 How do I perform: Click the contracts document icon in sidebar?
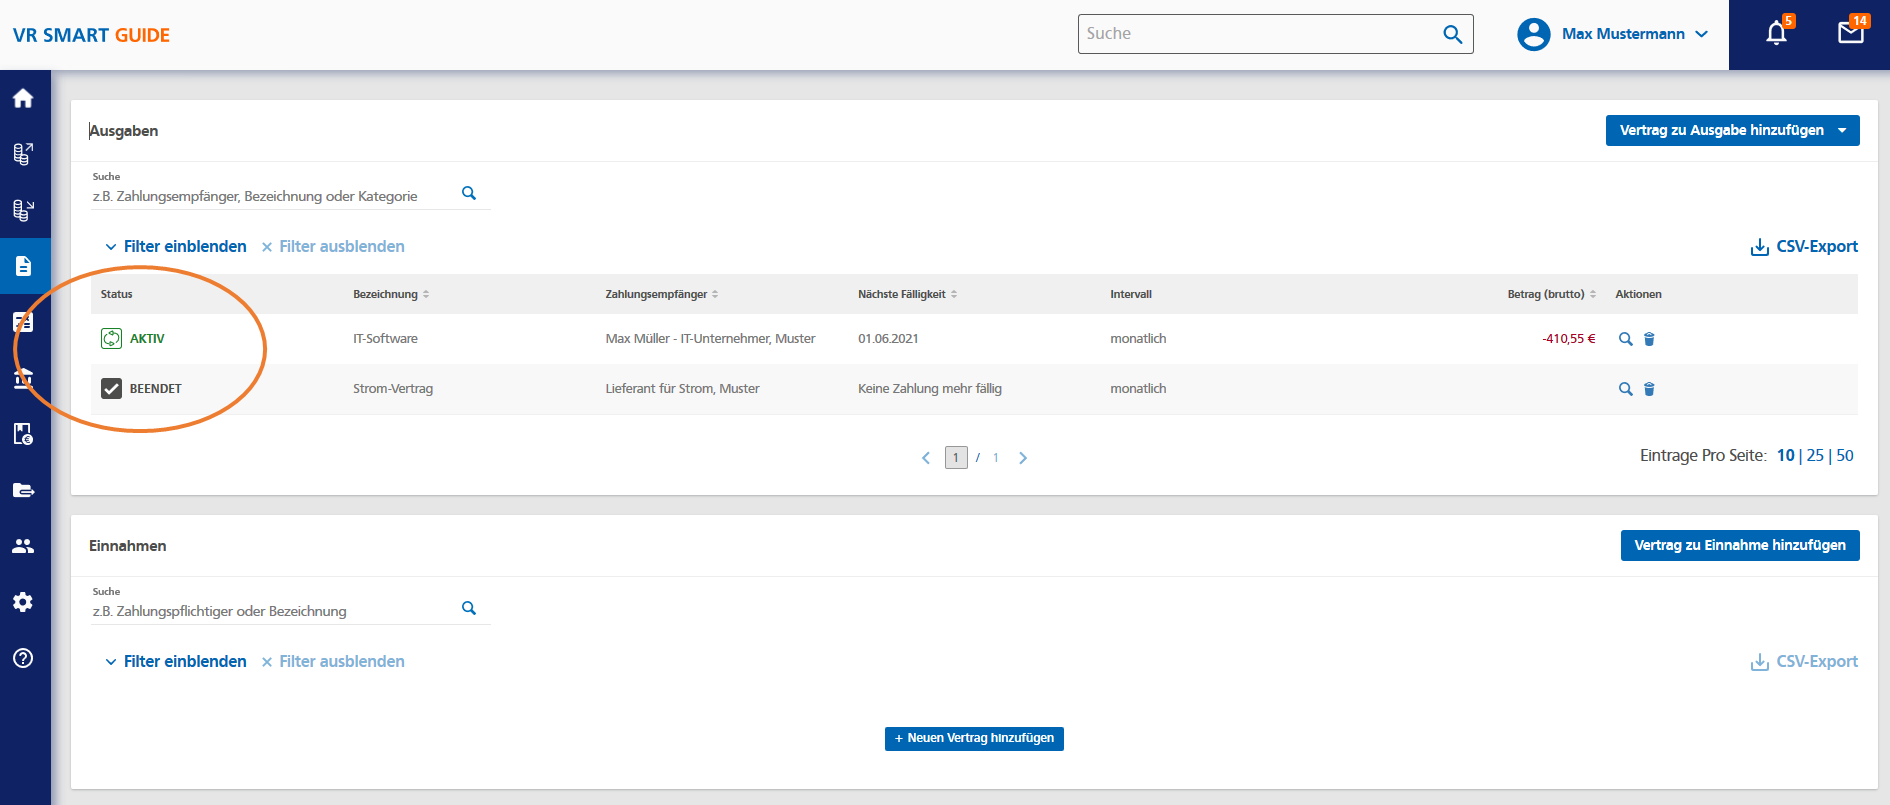[23, 266]
